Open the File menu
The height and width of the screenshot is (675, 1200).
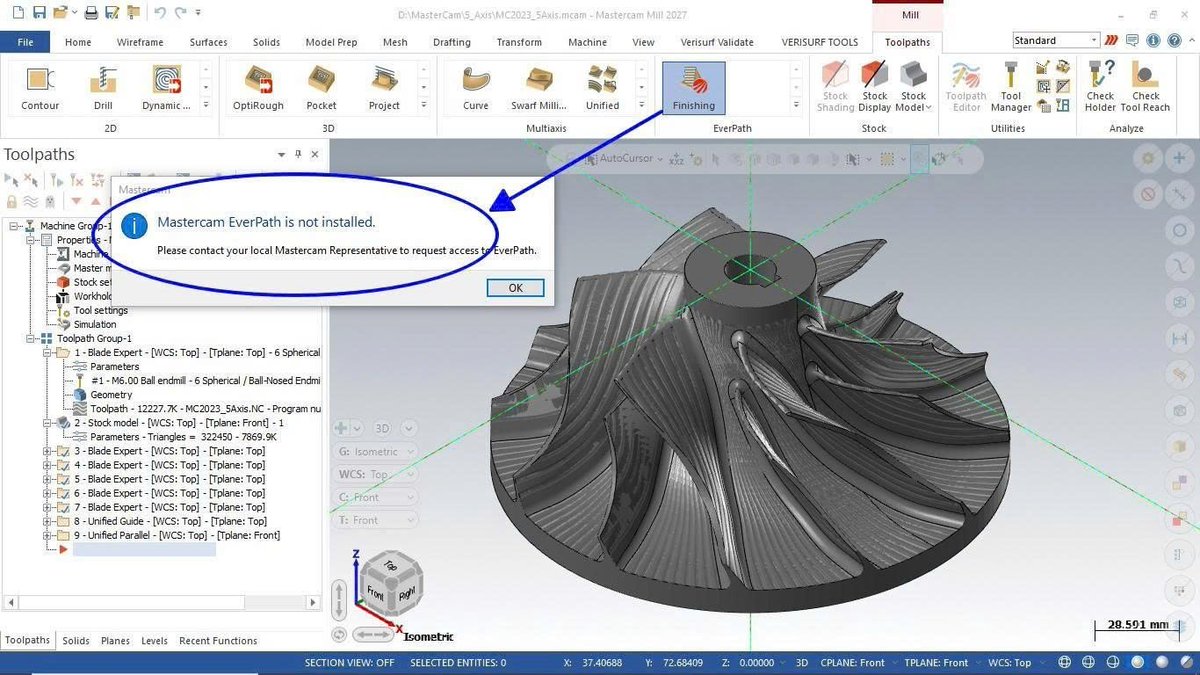point(25,42)
